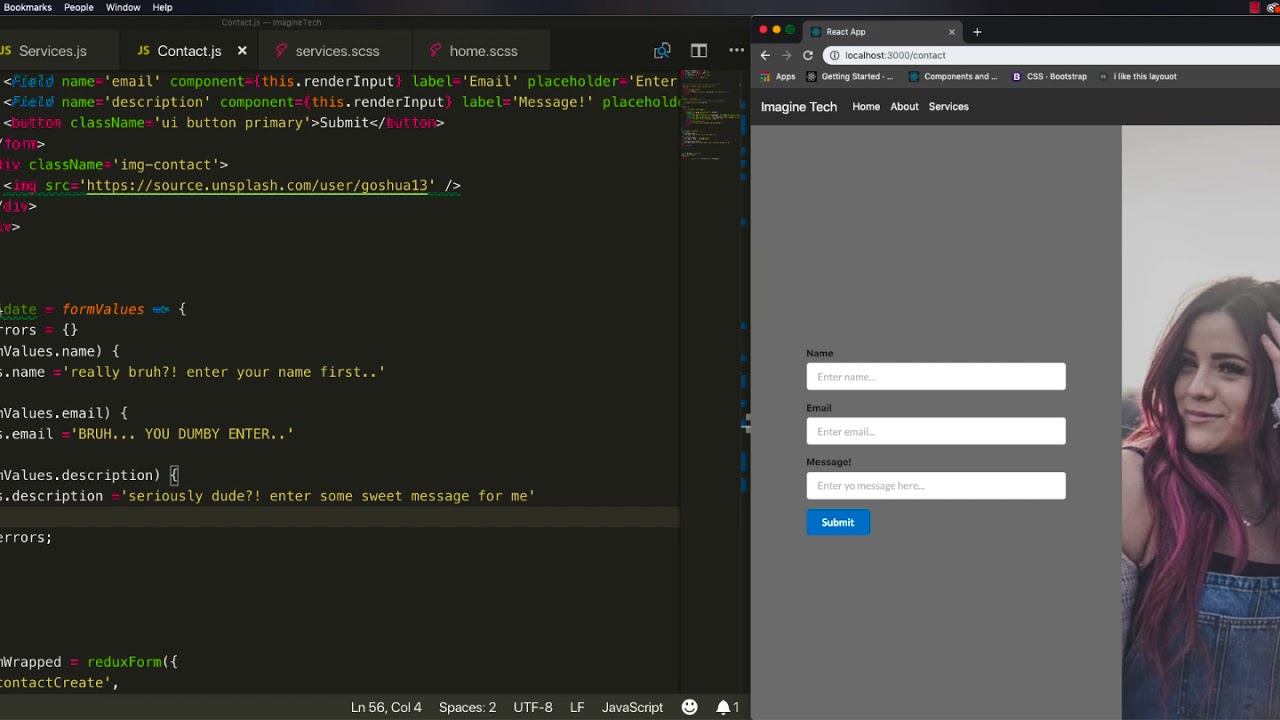
Task: Open the Getting Started bookmark
Action: [850, 76]
